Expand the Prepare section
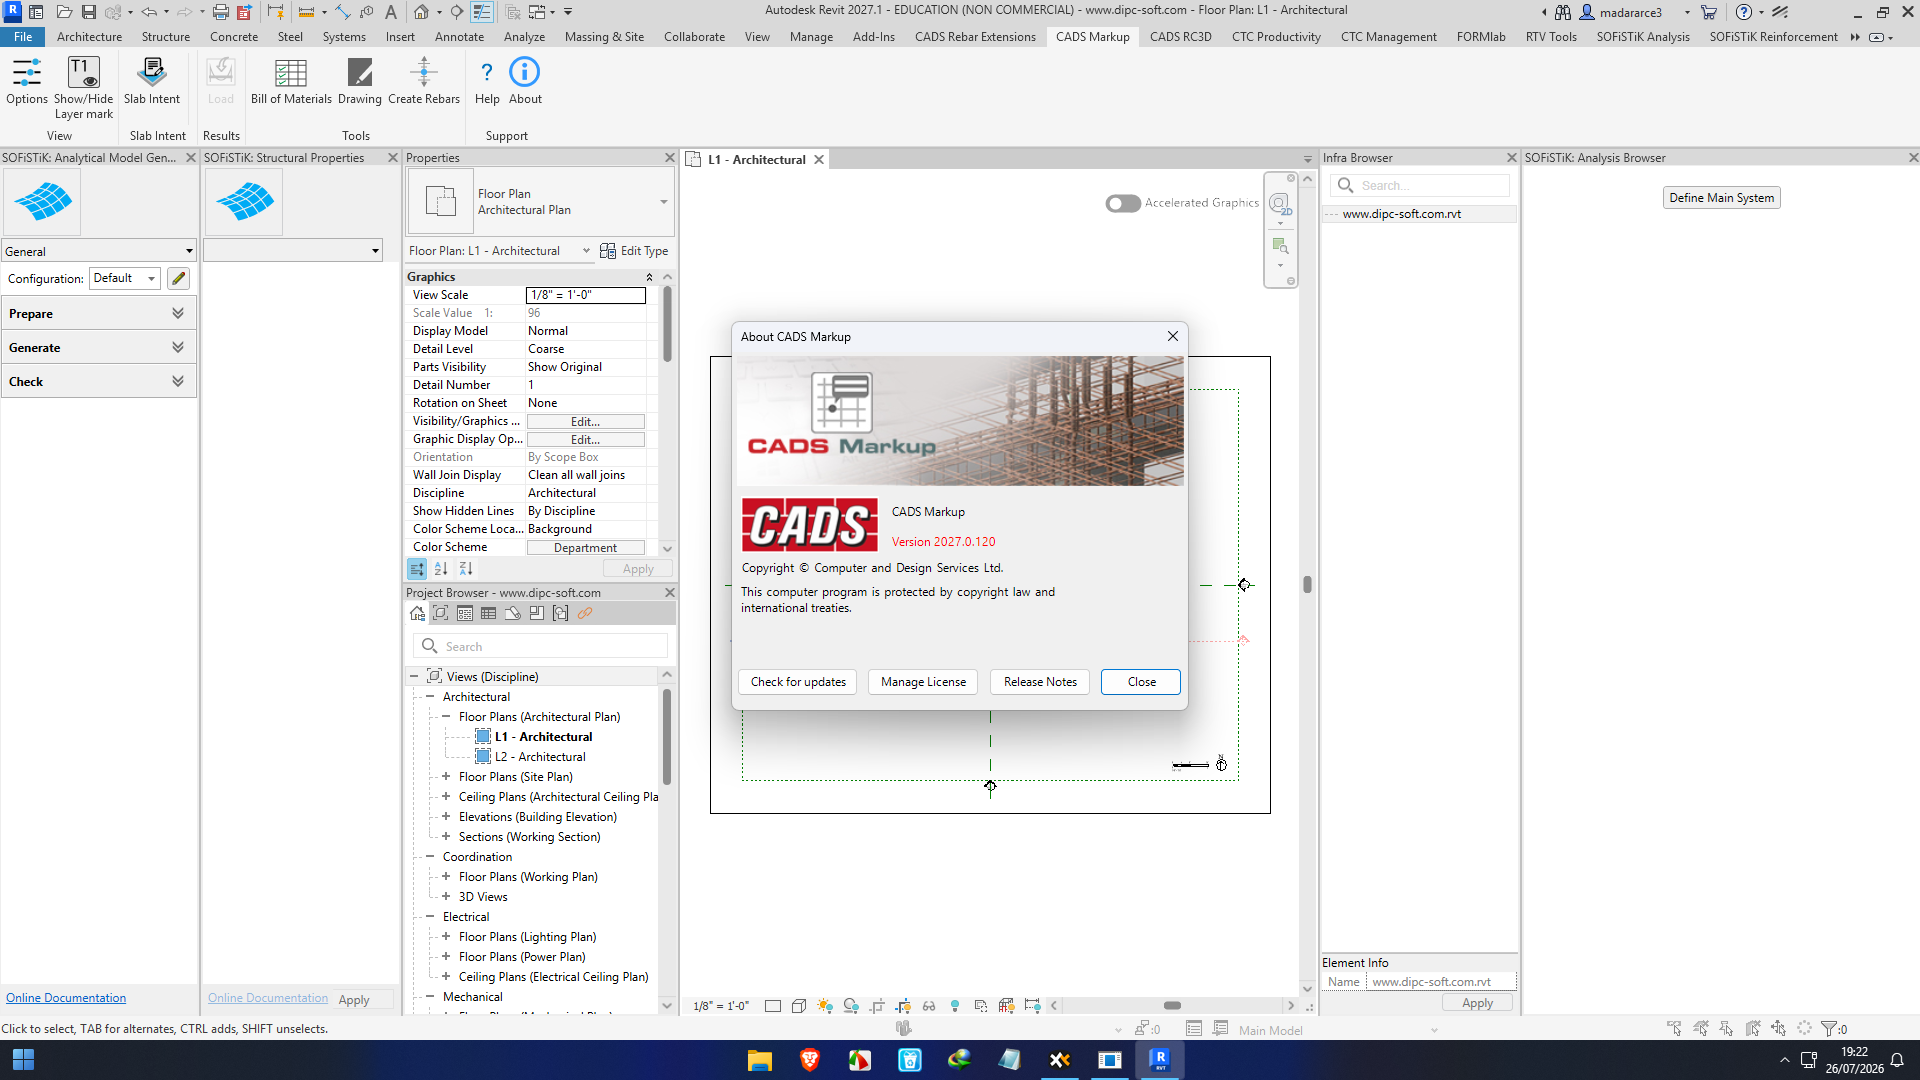Image resolution: width=1920 pixels, height=1080 pixels. [x=98, y=313]
